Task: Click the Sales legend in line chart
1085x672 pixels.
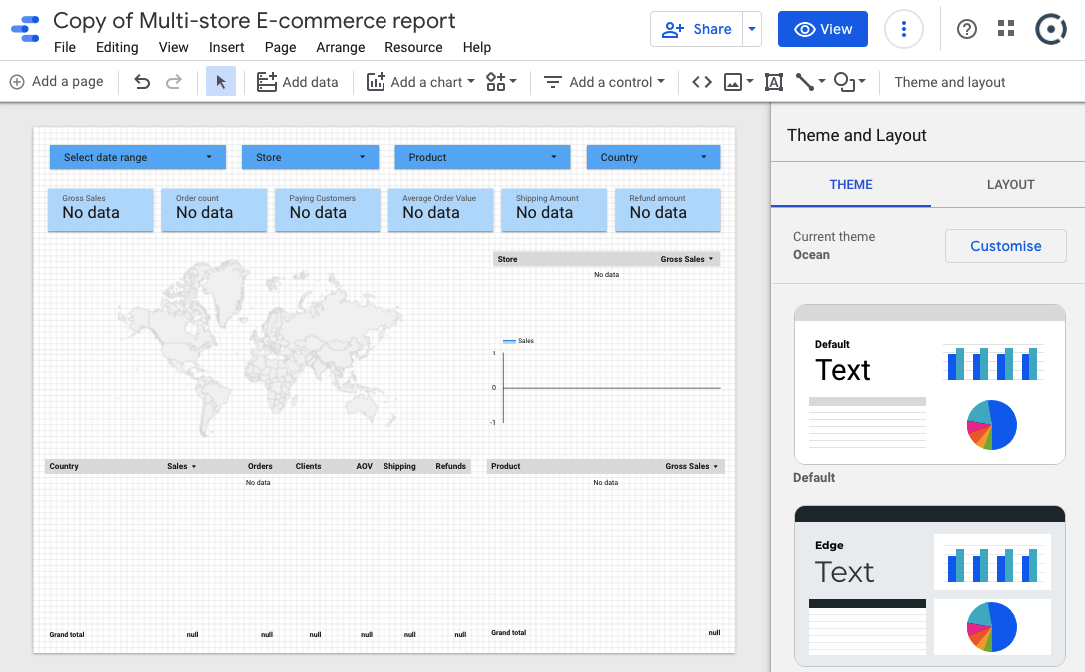Action: click(518, 340)
